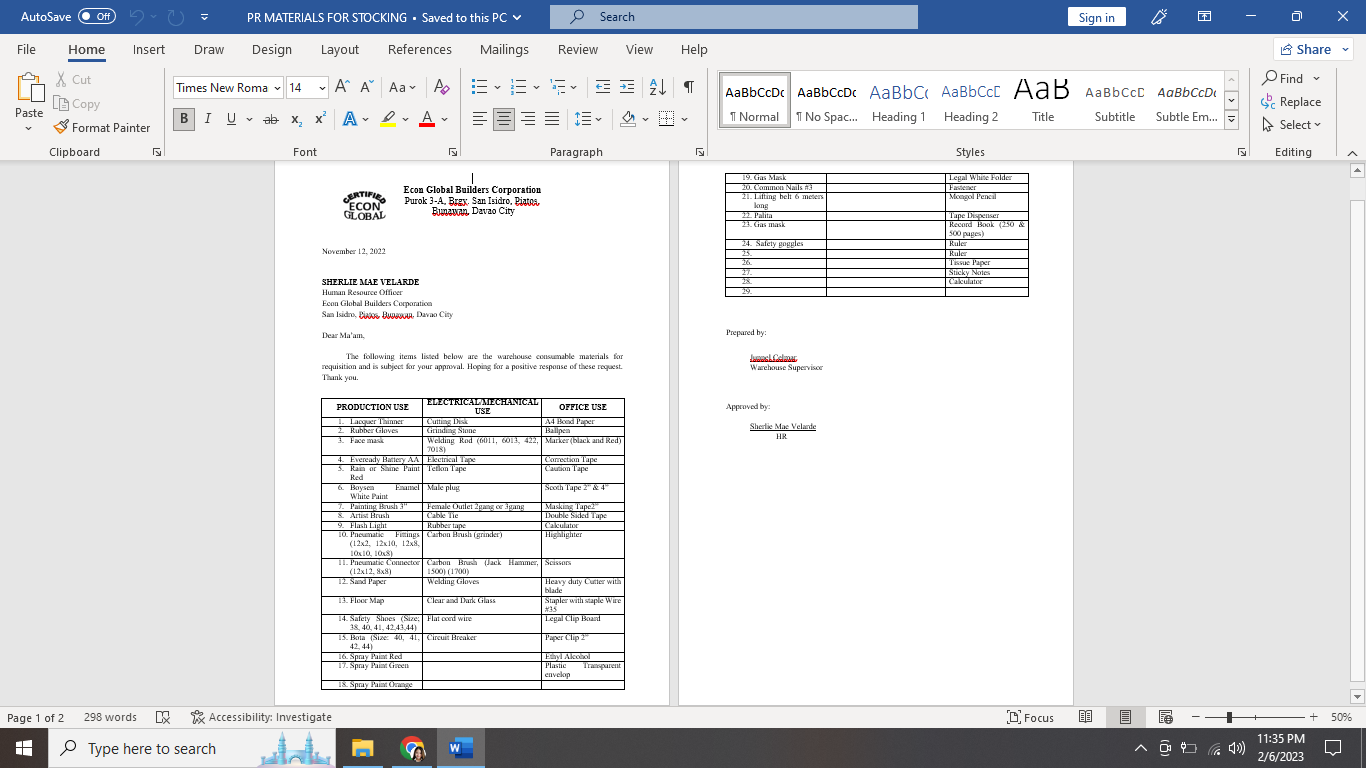Increase font size with grow font icon

click(342, 88)
